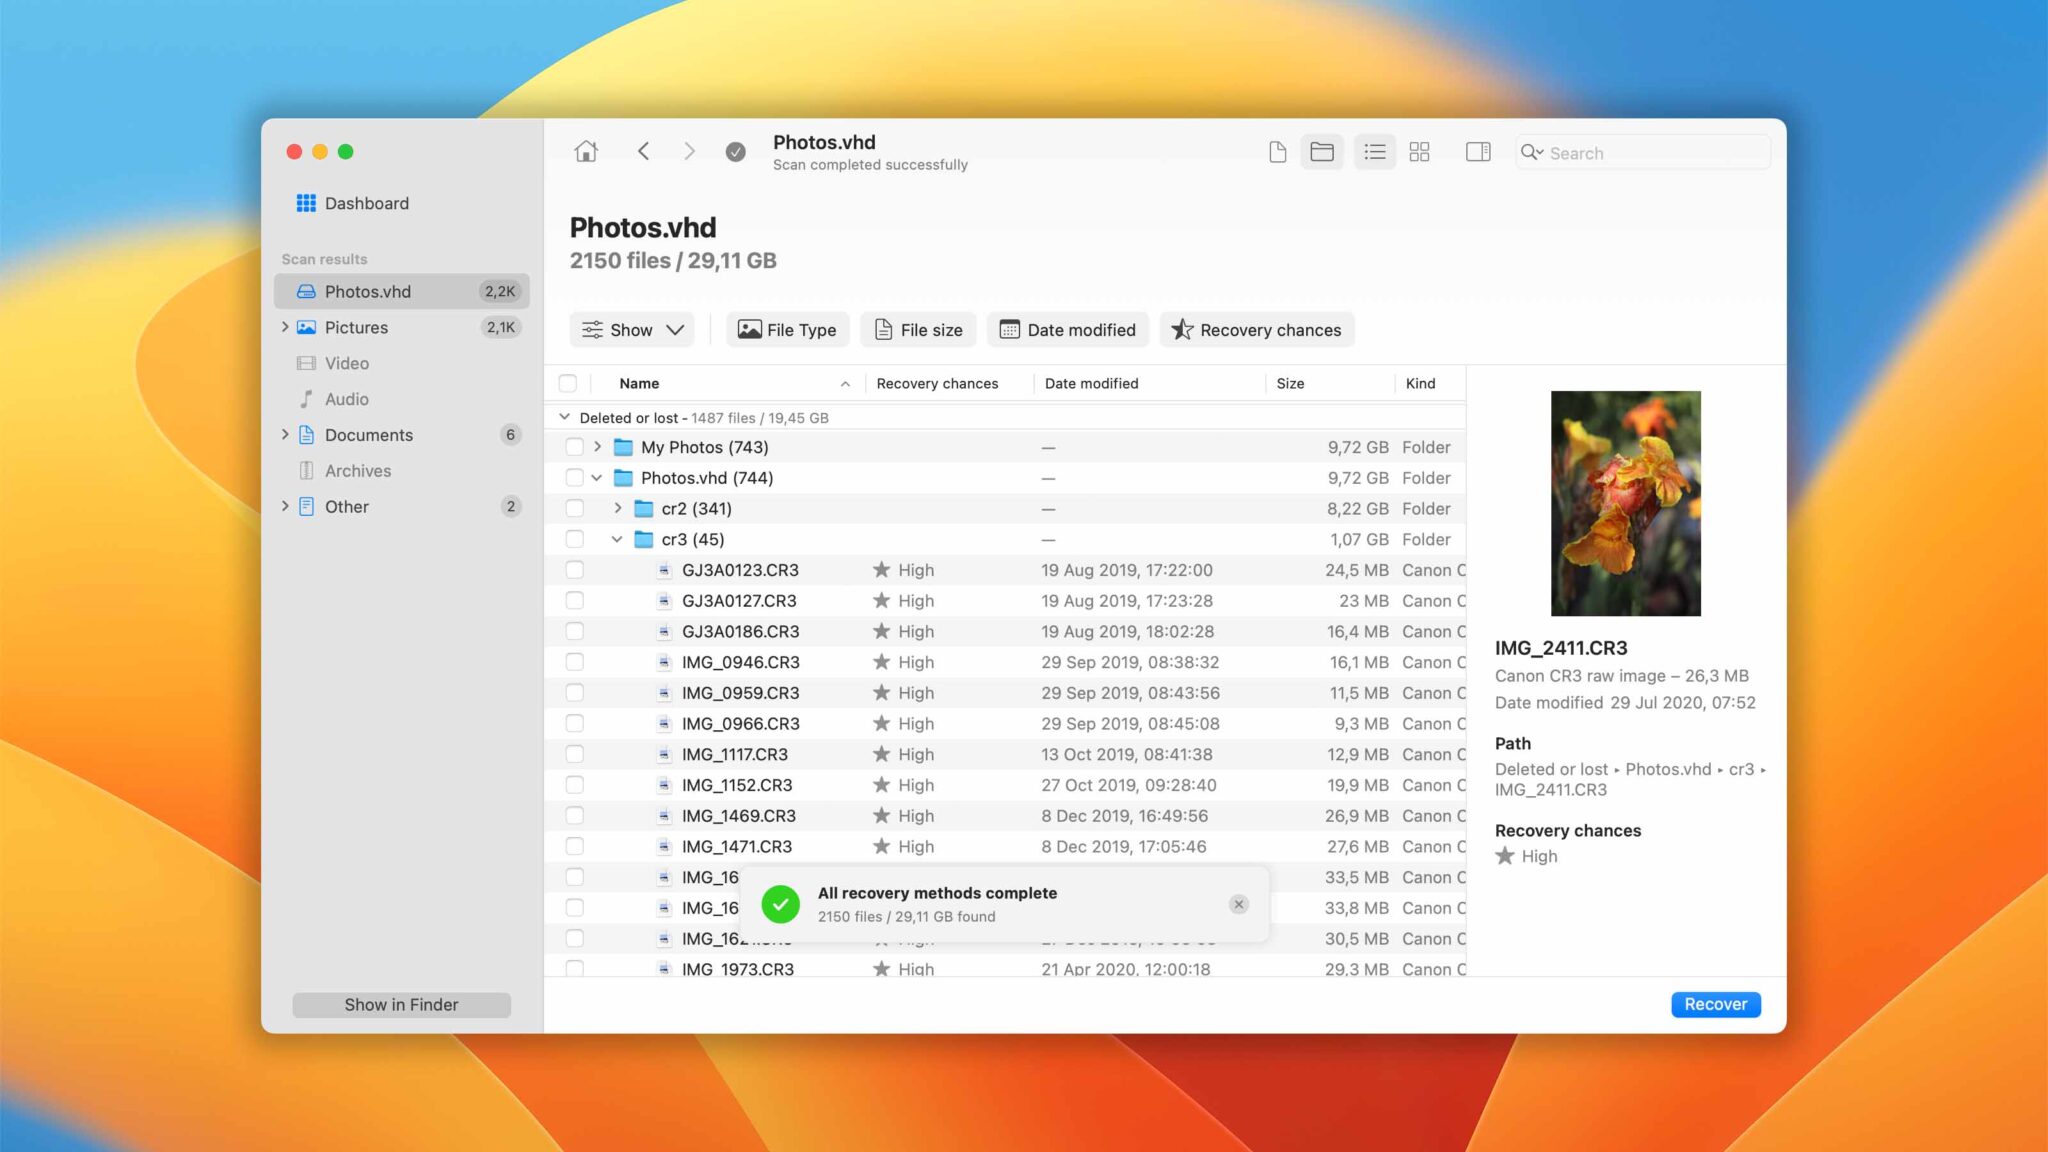Image resolution: width=2048 pixels, height=1152 pixels.
Task: Open the Archives section
Action: point(355,470)
